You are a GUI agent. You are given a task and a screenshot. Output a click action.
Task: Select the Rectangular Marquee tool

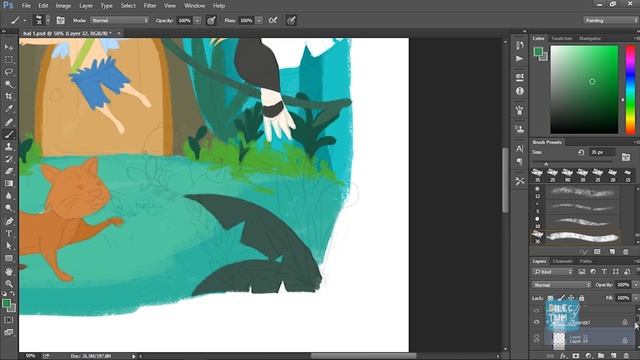(x=9, y=60)
